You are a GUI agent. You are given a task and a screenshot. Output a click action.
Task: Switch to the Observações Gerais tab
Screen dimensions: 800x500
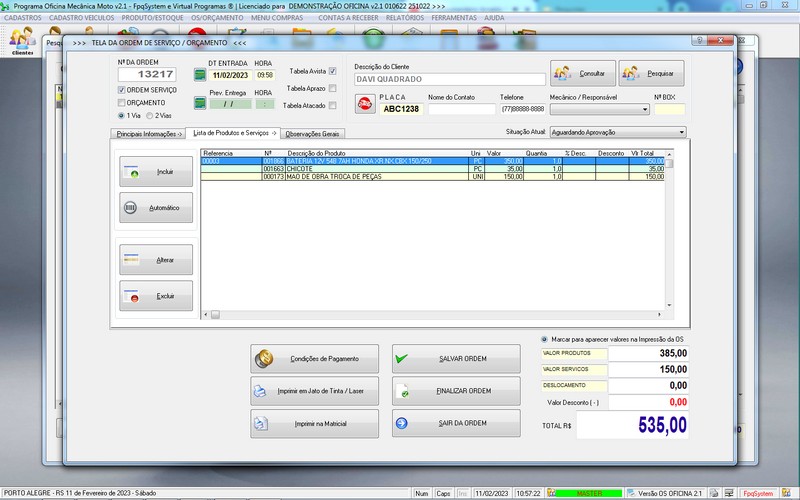(x=312, y=134)
